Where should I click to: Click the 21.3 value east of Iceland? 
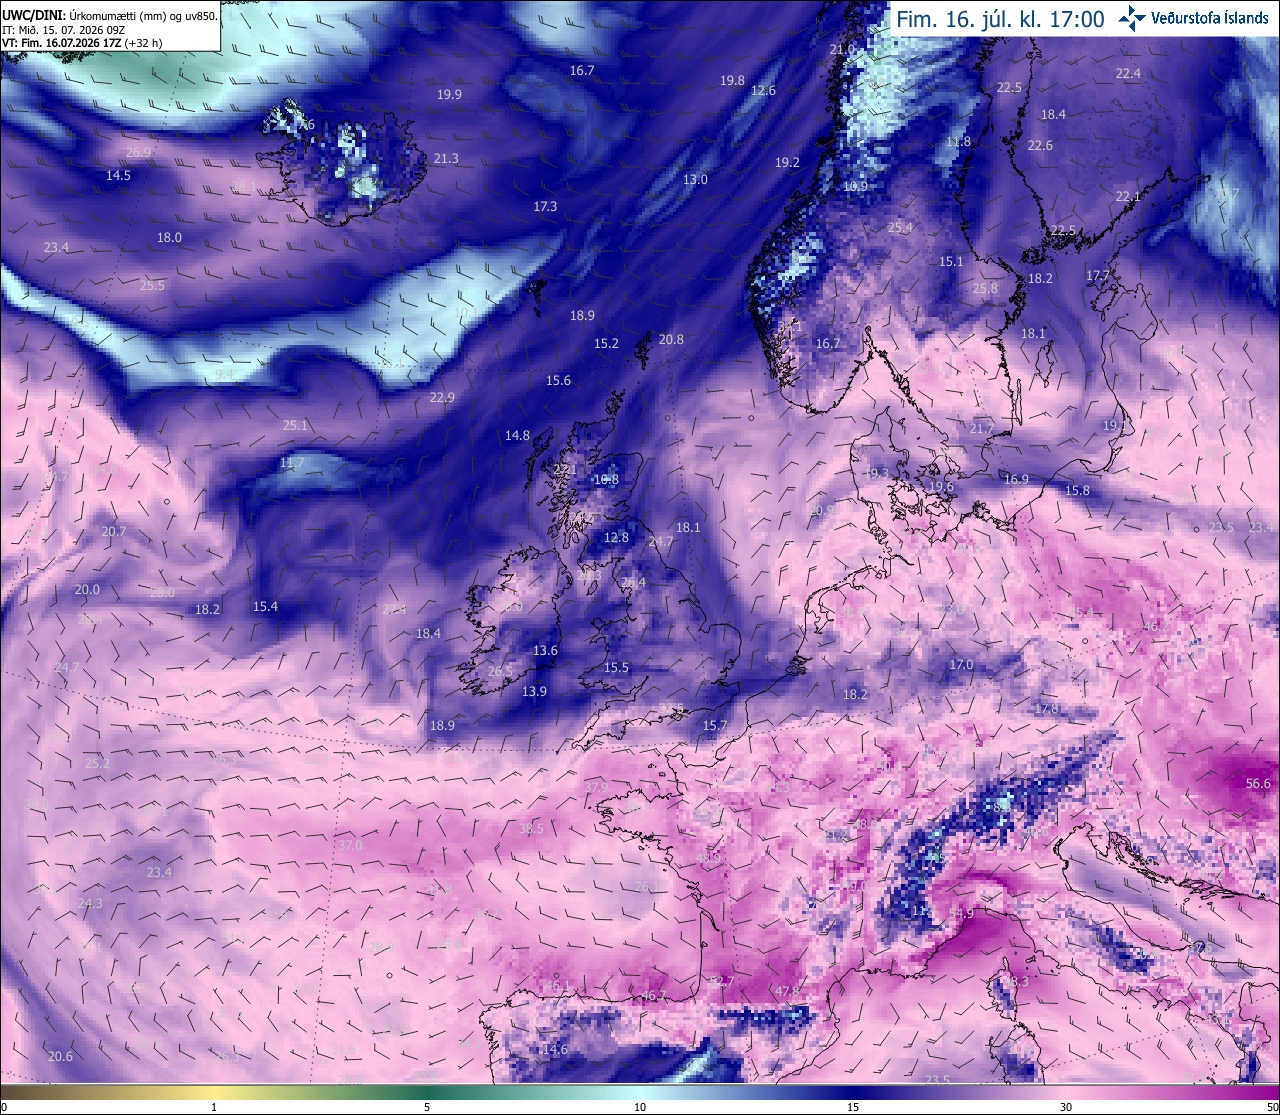[446, 158]
